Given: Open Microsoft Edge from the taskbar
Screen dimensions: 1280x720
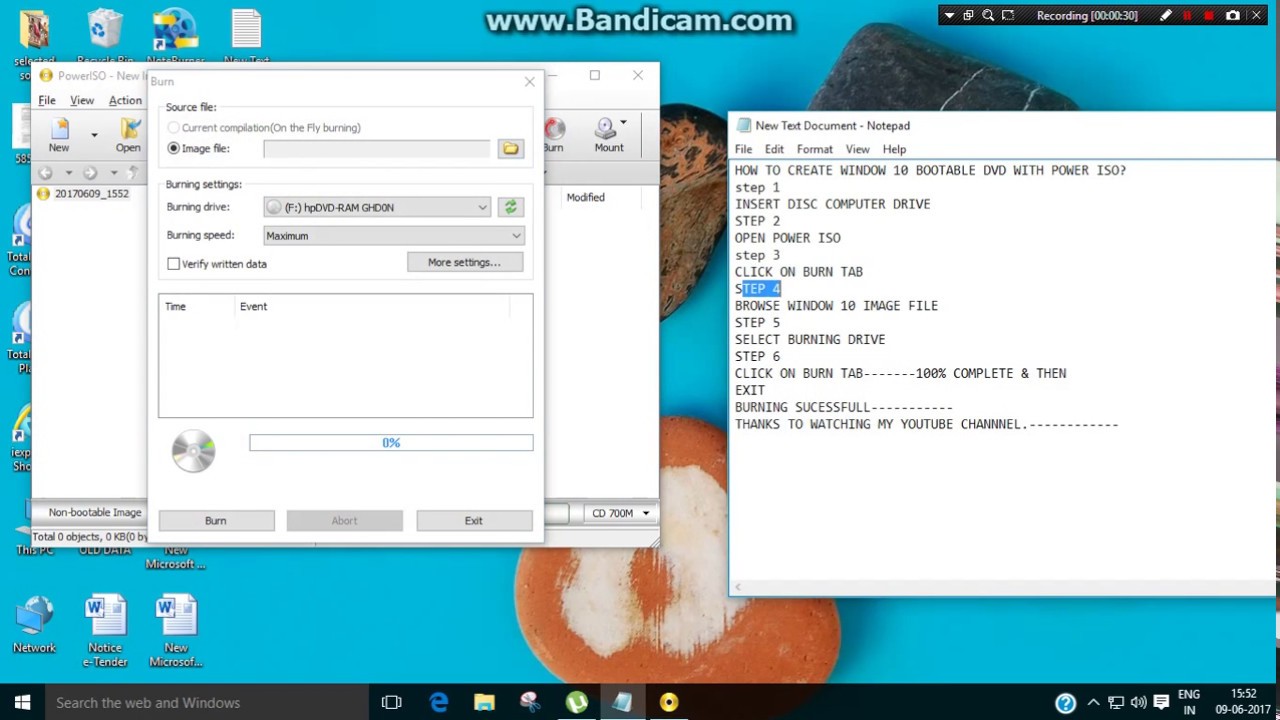Looking at the screenshot, I should coord(438,702).
